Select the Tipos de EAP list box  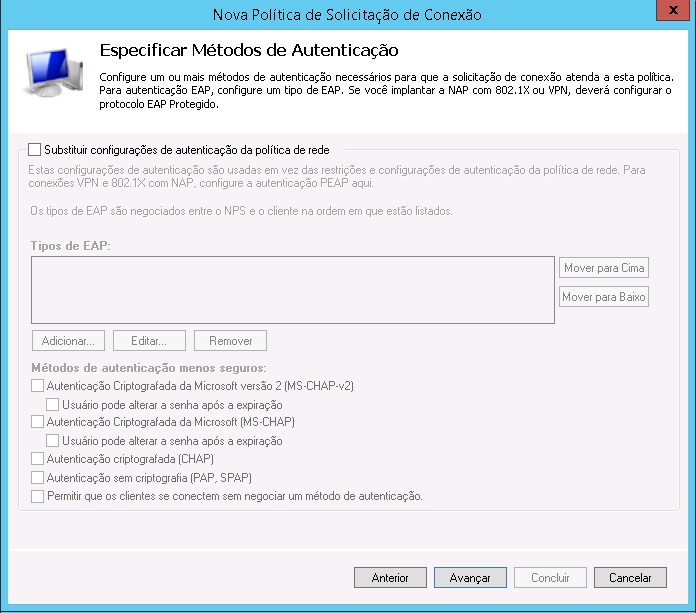293,290
